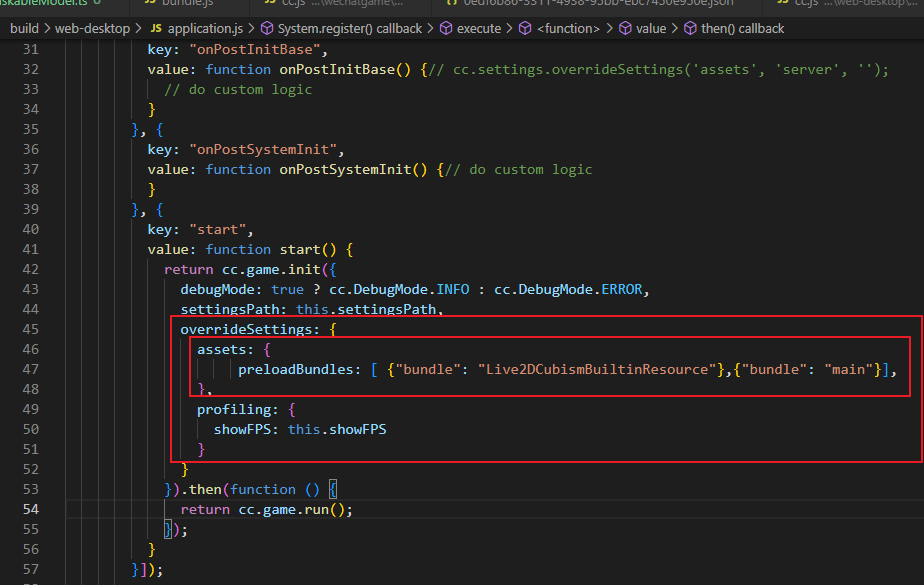Select line number 54 in gutter
Image resolution: width=924 pixels, height=585 pixels.
pyautogui.click(x=31, y=509)
